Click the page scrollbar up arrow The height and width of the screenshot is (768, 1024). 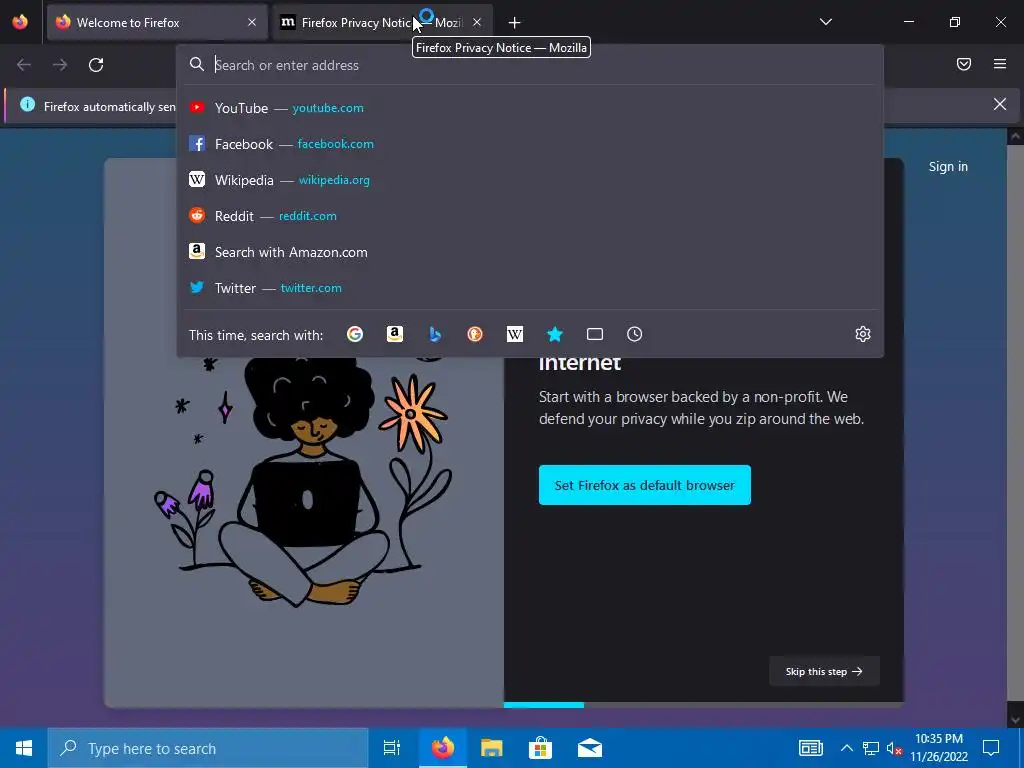point(1015,136)
